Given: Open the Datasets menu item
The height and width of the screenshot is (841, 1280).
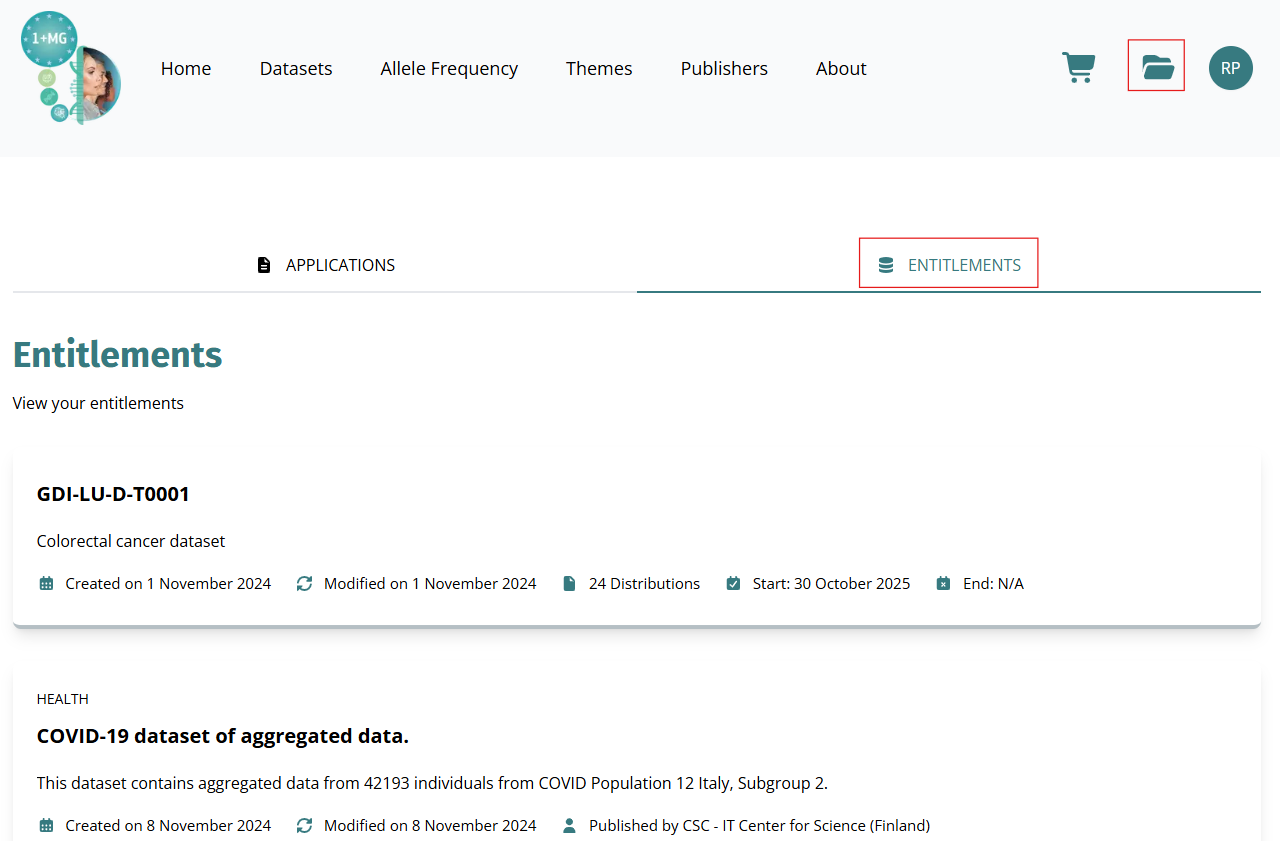Looking at the screenshot, I should point(296,68).
